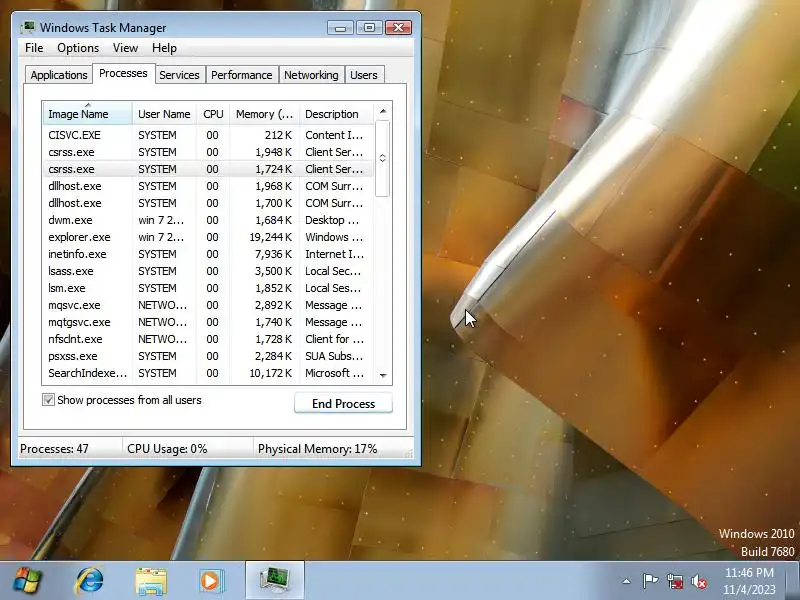The image size is (800, 600).
Task: Sort by User Name column header
Action: [x=164, y=114]
